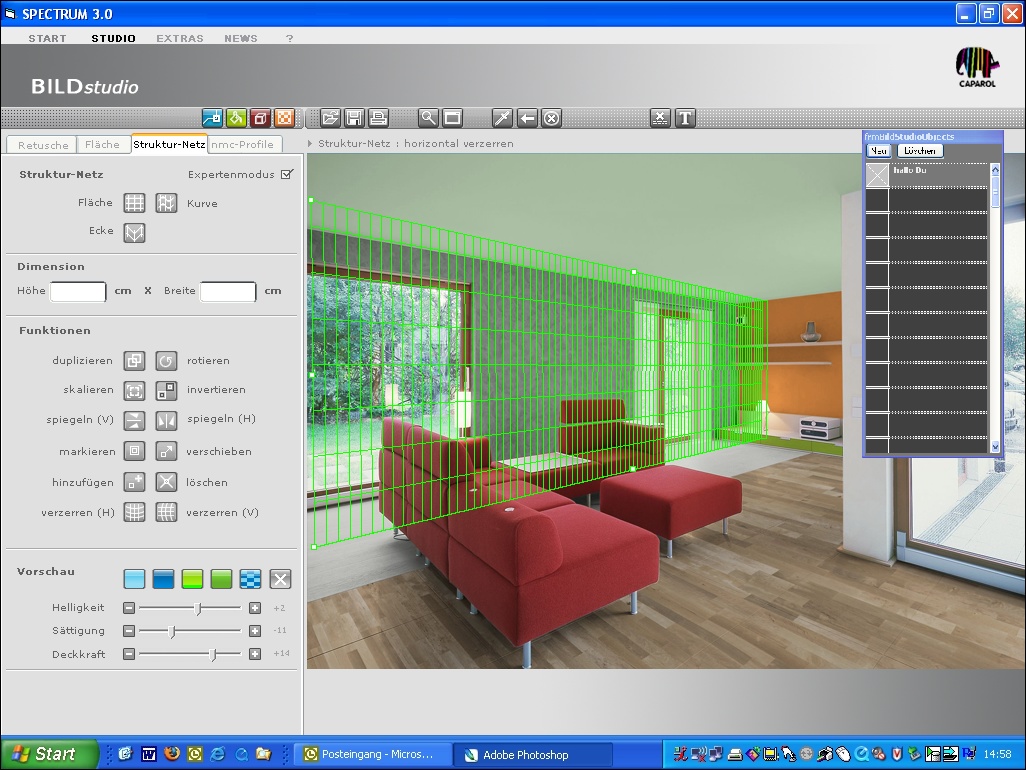This screenshot has width=1026, height=770.
Task: Switch to the Retusche tab
Action: click(x=40, y=143)
